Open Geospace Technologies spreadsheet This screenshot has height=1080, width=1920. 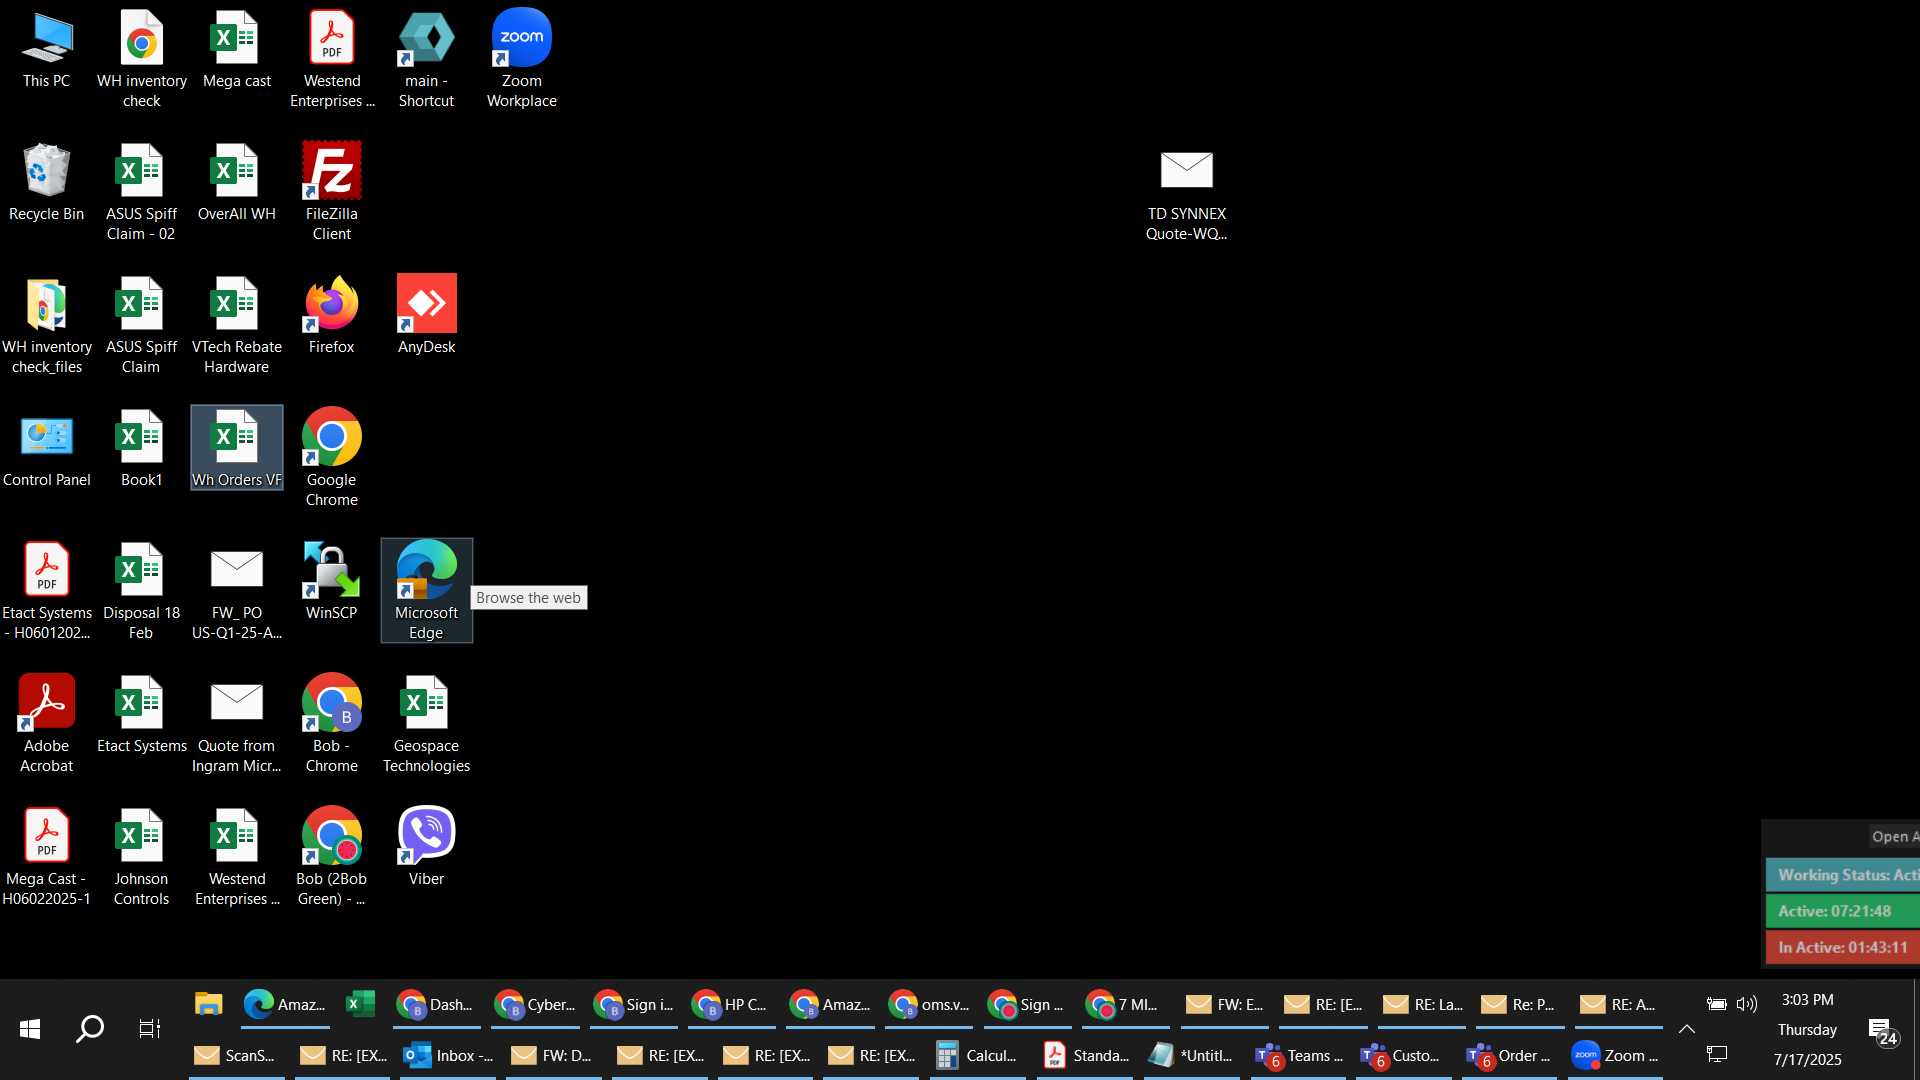coord(426,725)
